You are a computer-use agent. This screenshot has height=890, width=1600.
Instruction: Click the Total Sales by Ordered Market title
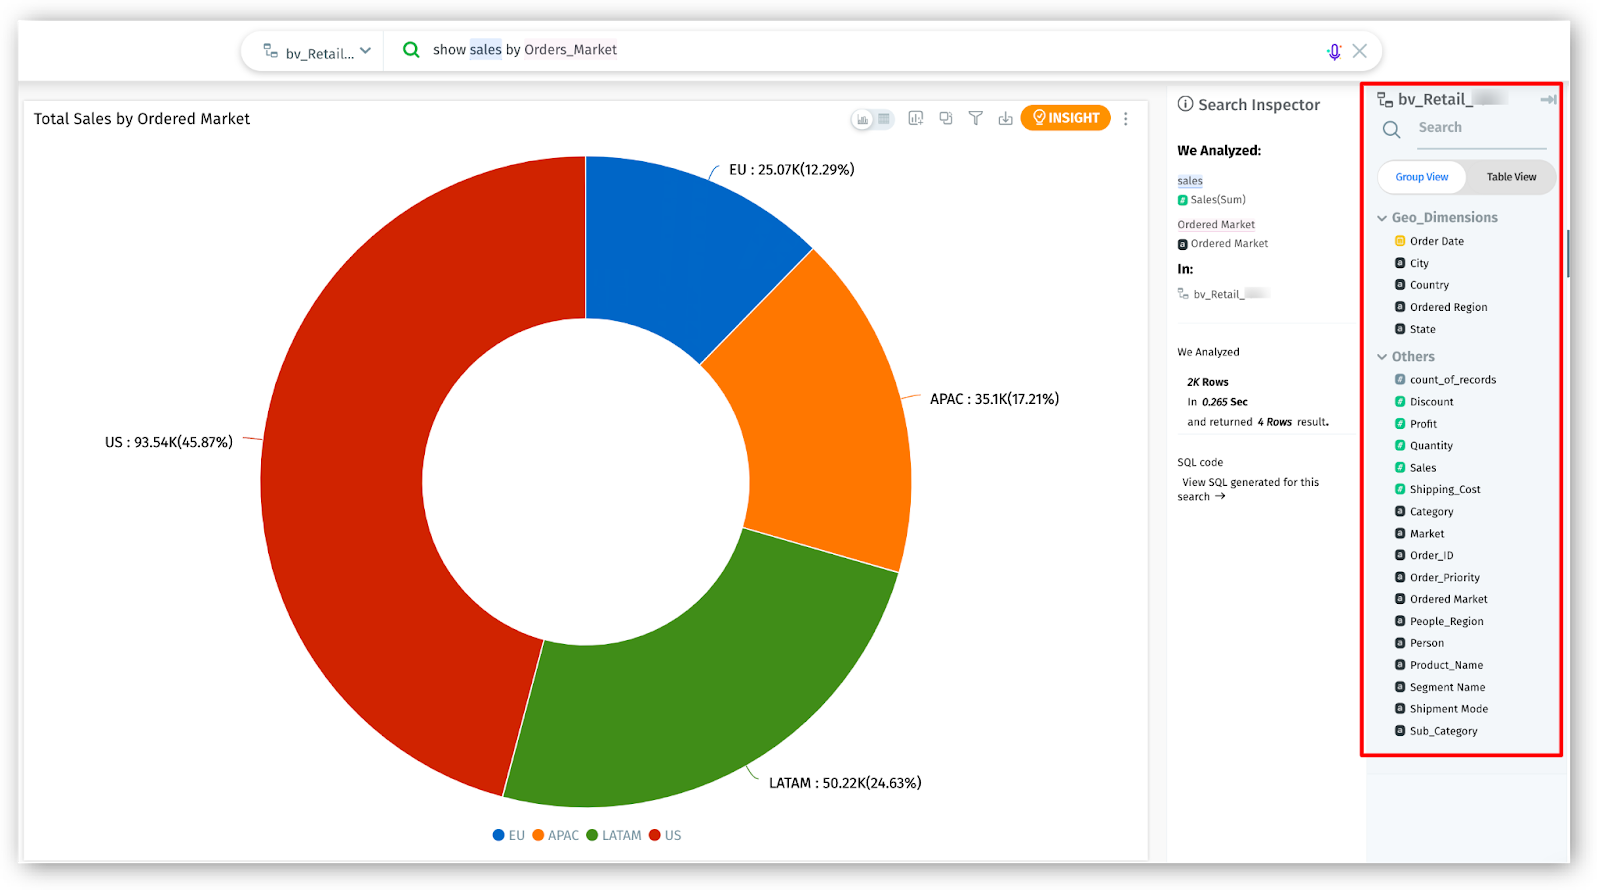click(x=142, y=119)
